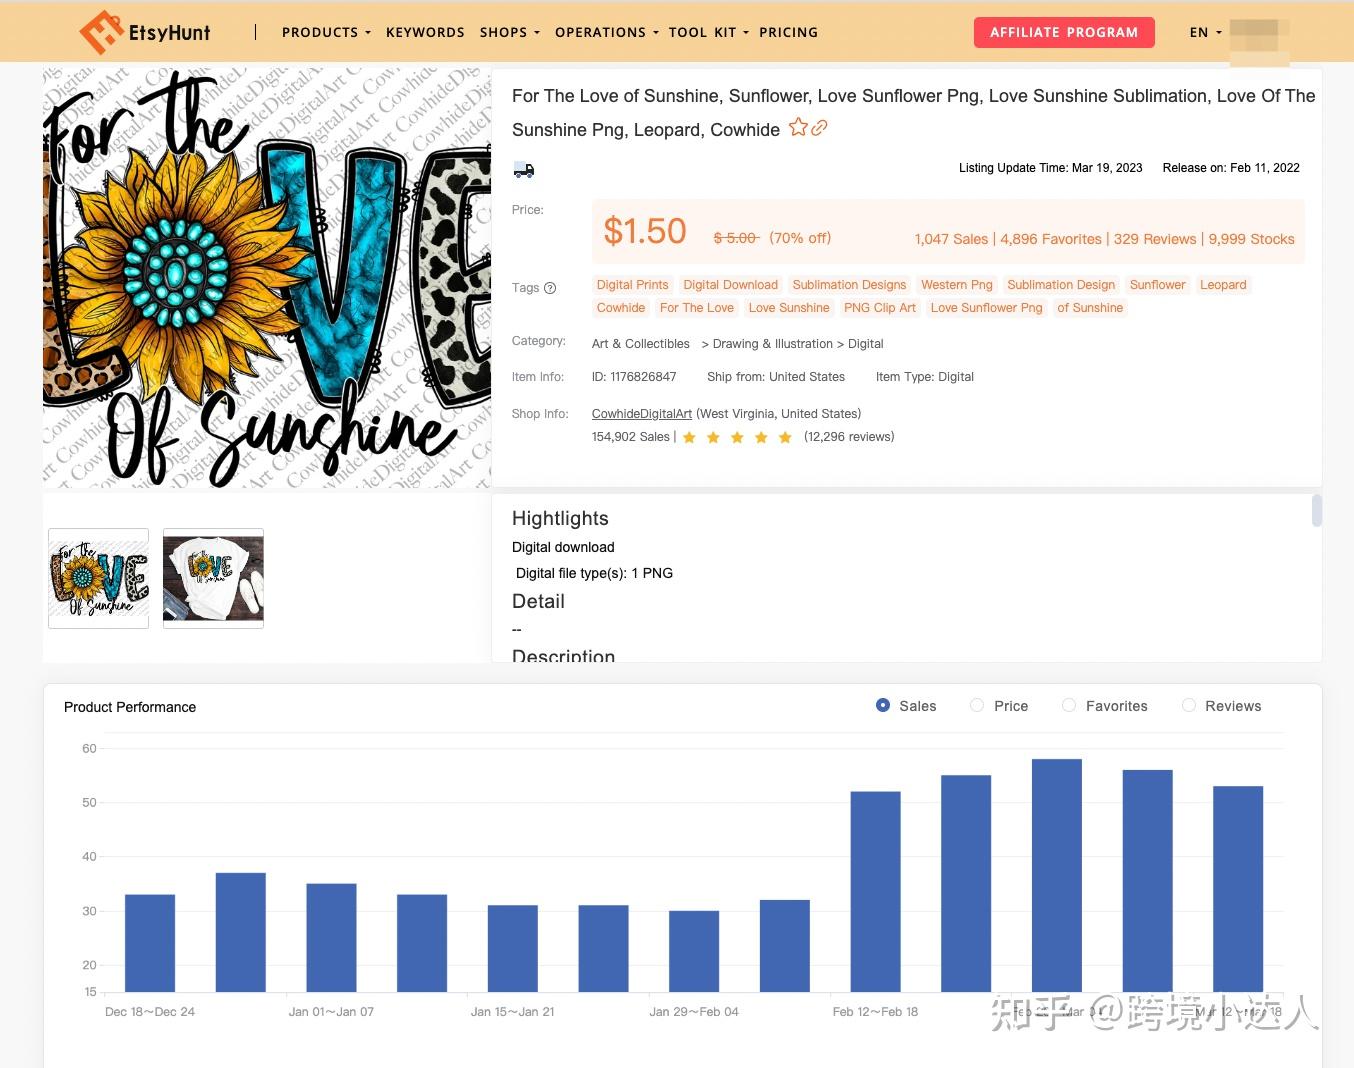Select the Sales radio button

(x=883, y=705)
